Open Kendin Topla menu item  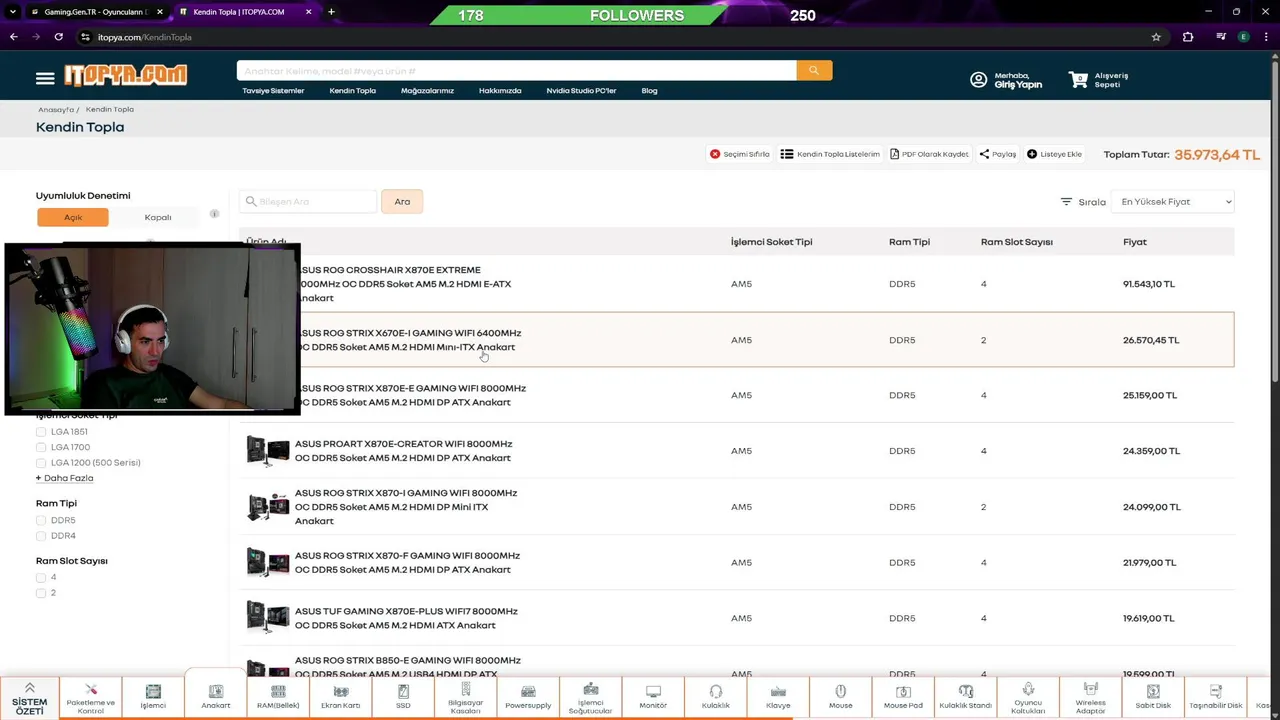tap(353, 90)
